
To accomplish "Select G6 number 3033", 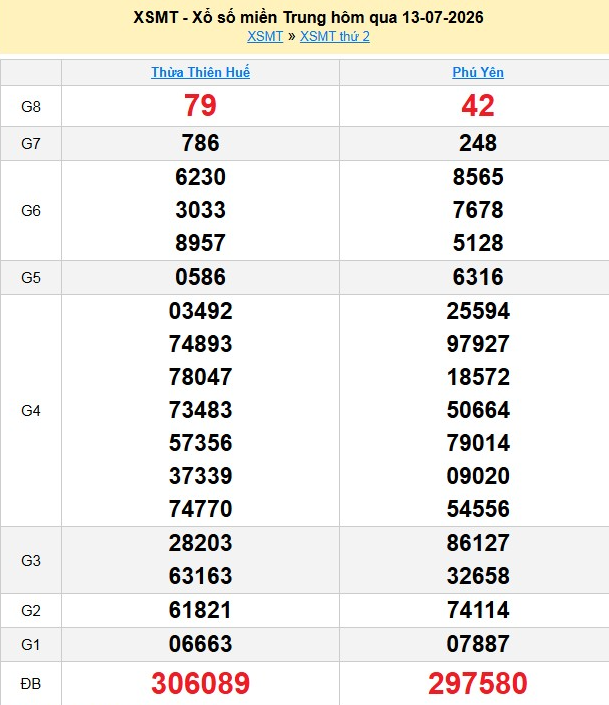I will tap(200, 210).
